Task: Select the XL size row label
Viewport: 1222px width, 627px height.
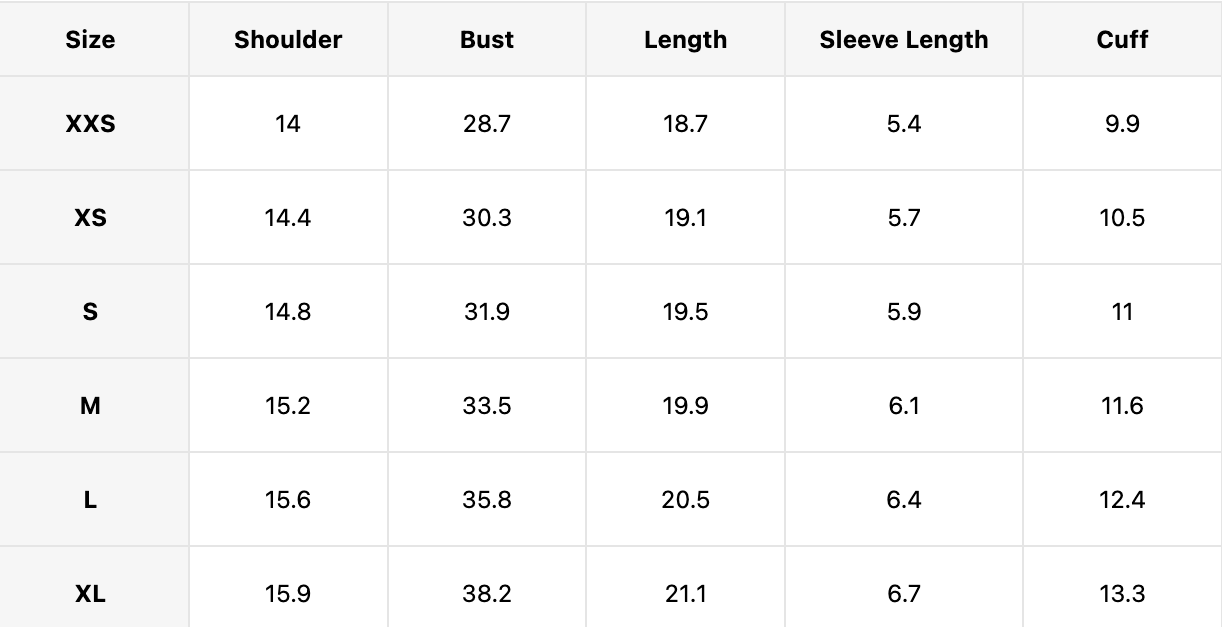Action: click(x=90, y=594)
